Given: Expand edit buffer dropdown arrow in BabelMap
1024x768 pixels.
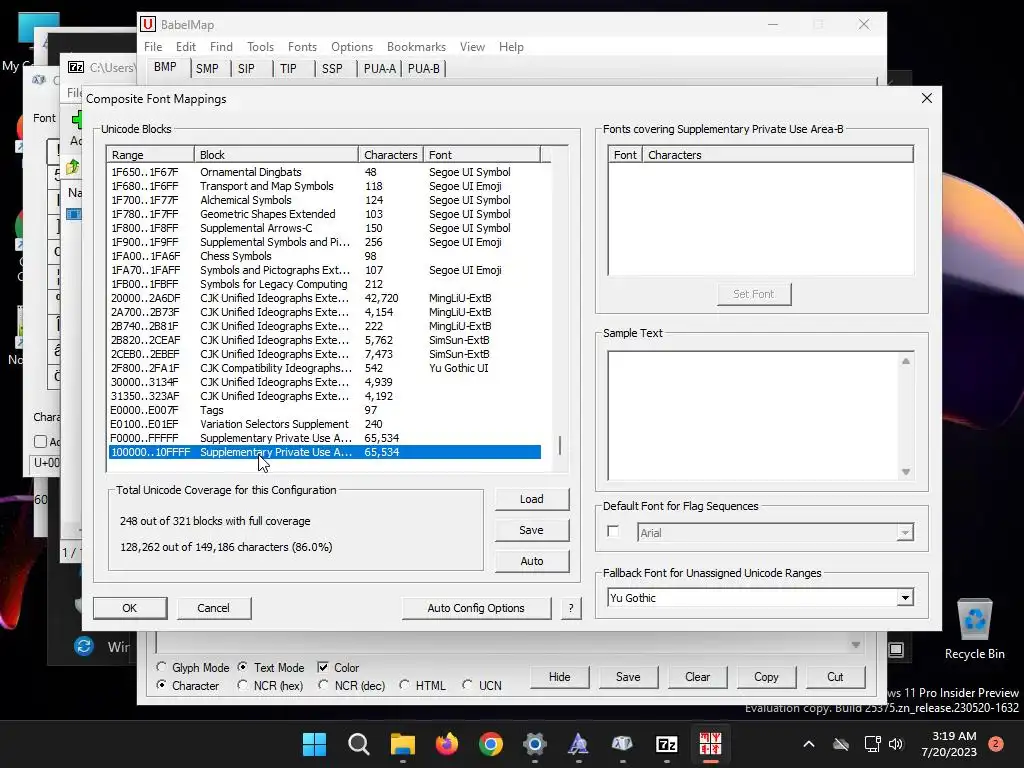Looking at the screenshot, I should pyautogui.click(x=856, y=645).
